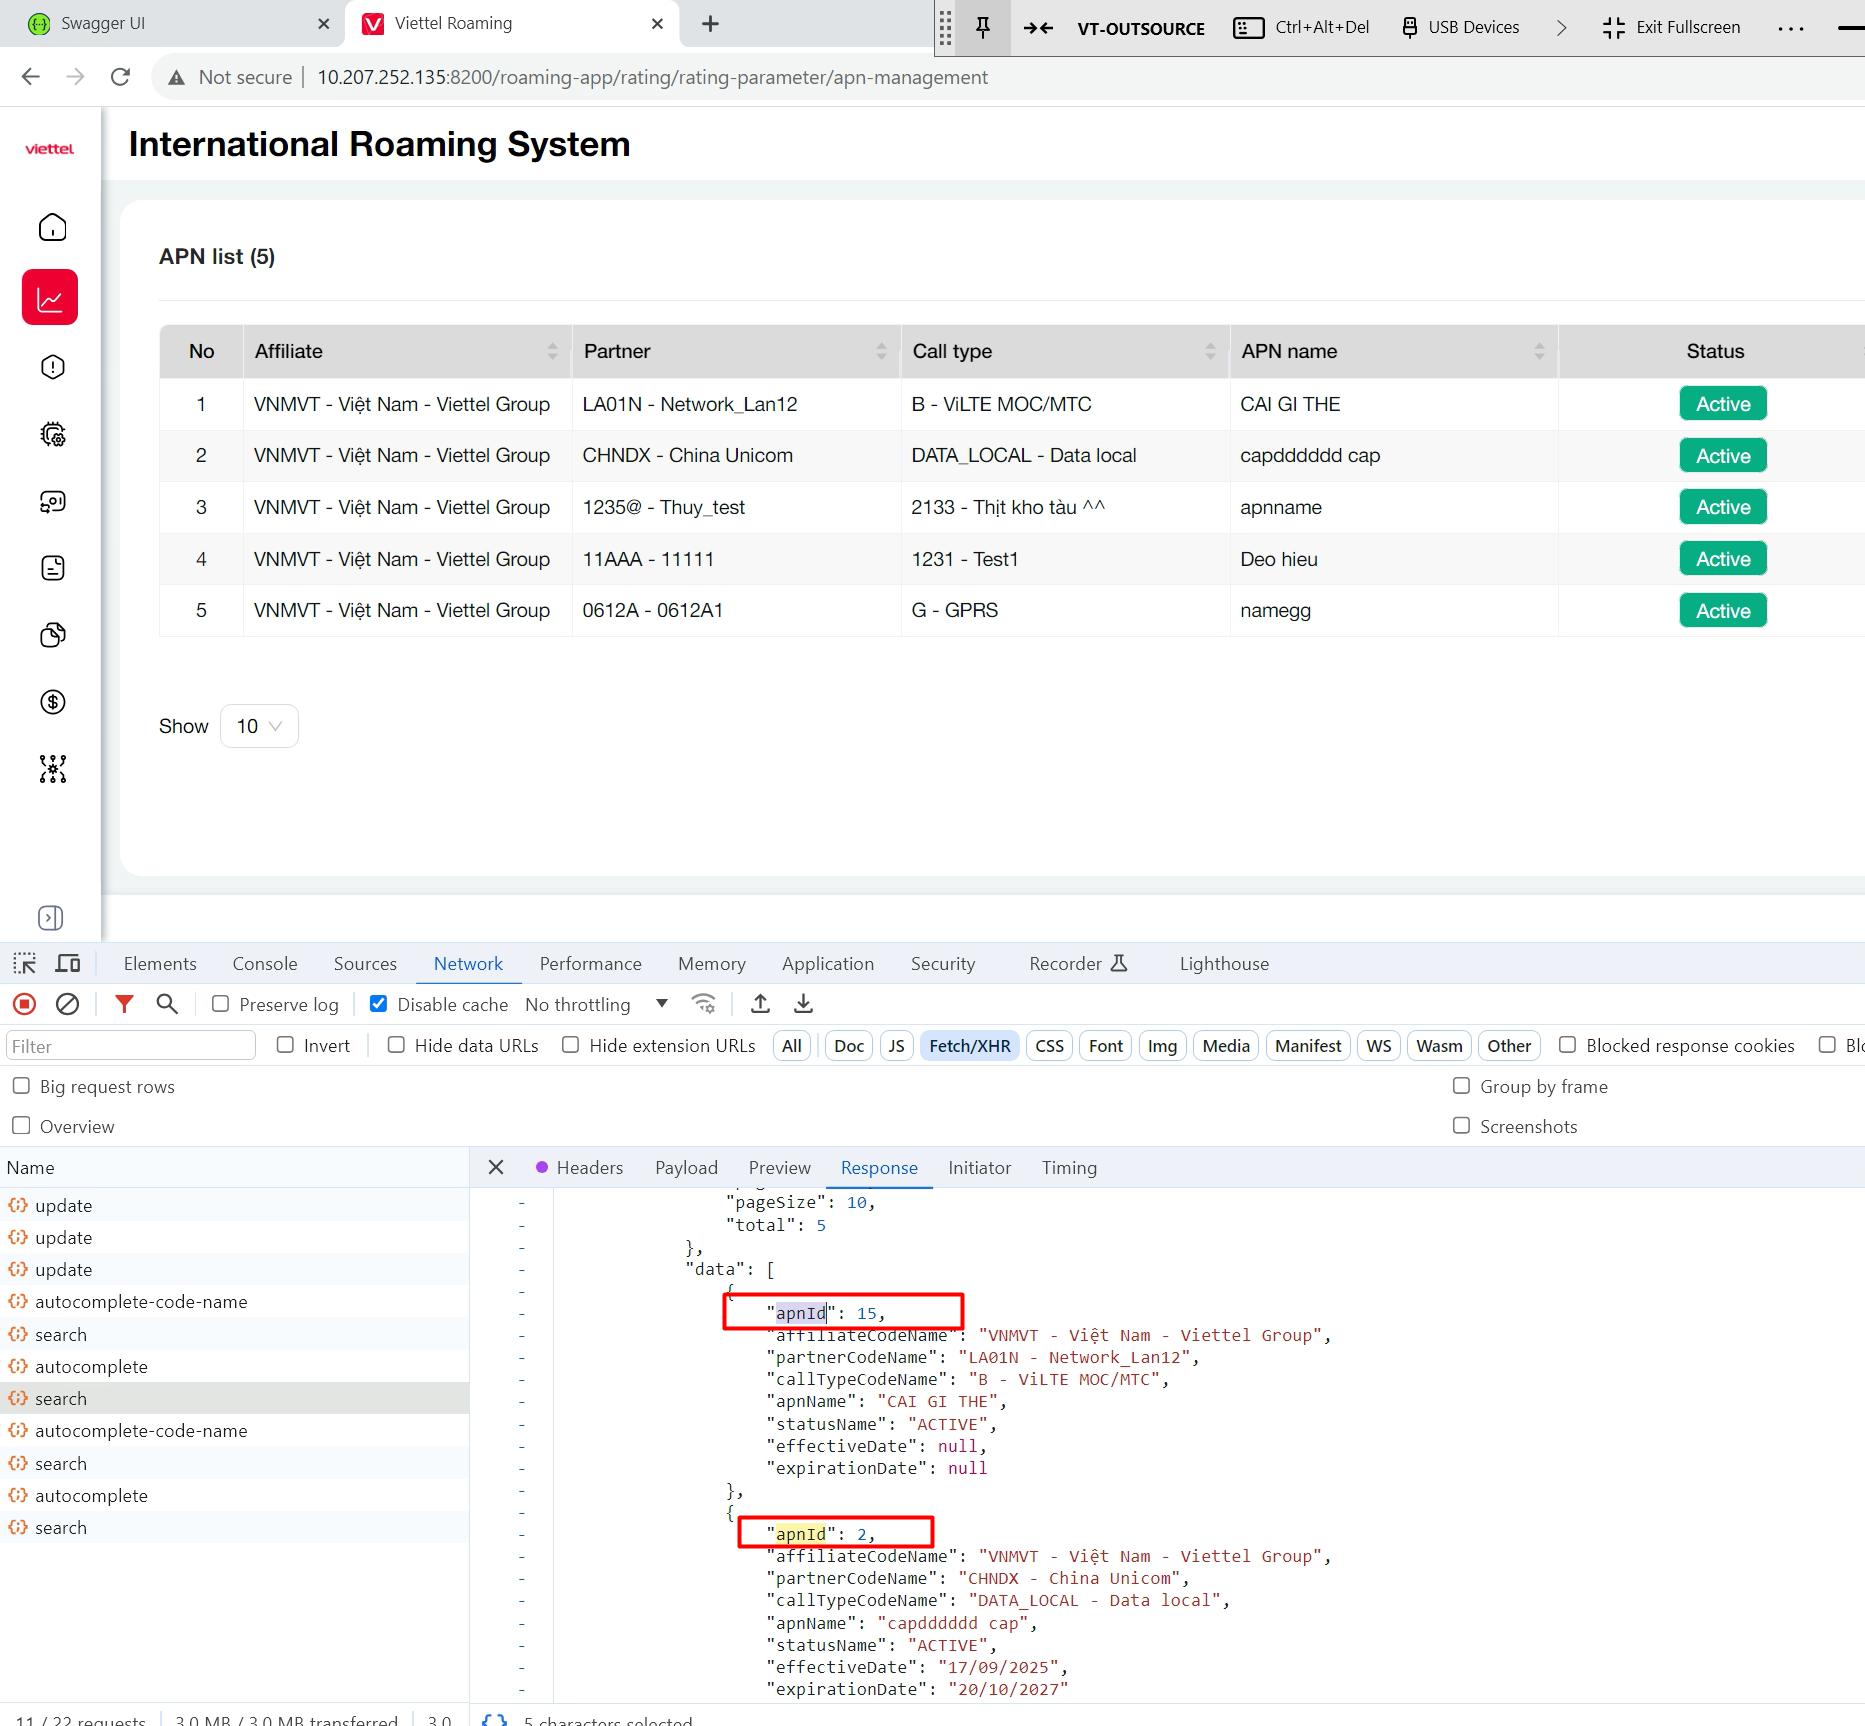Image resolution: width=1865 pixels, height=1726 pixels.
Task: Switch to the Console tab in DevTools
Action: 265,964
